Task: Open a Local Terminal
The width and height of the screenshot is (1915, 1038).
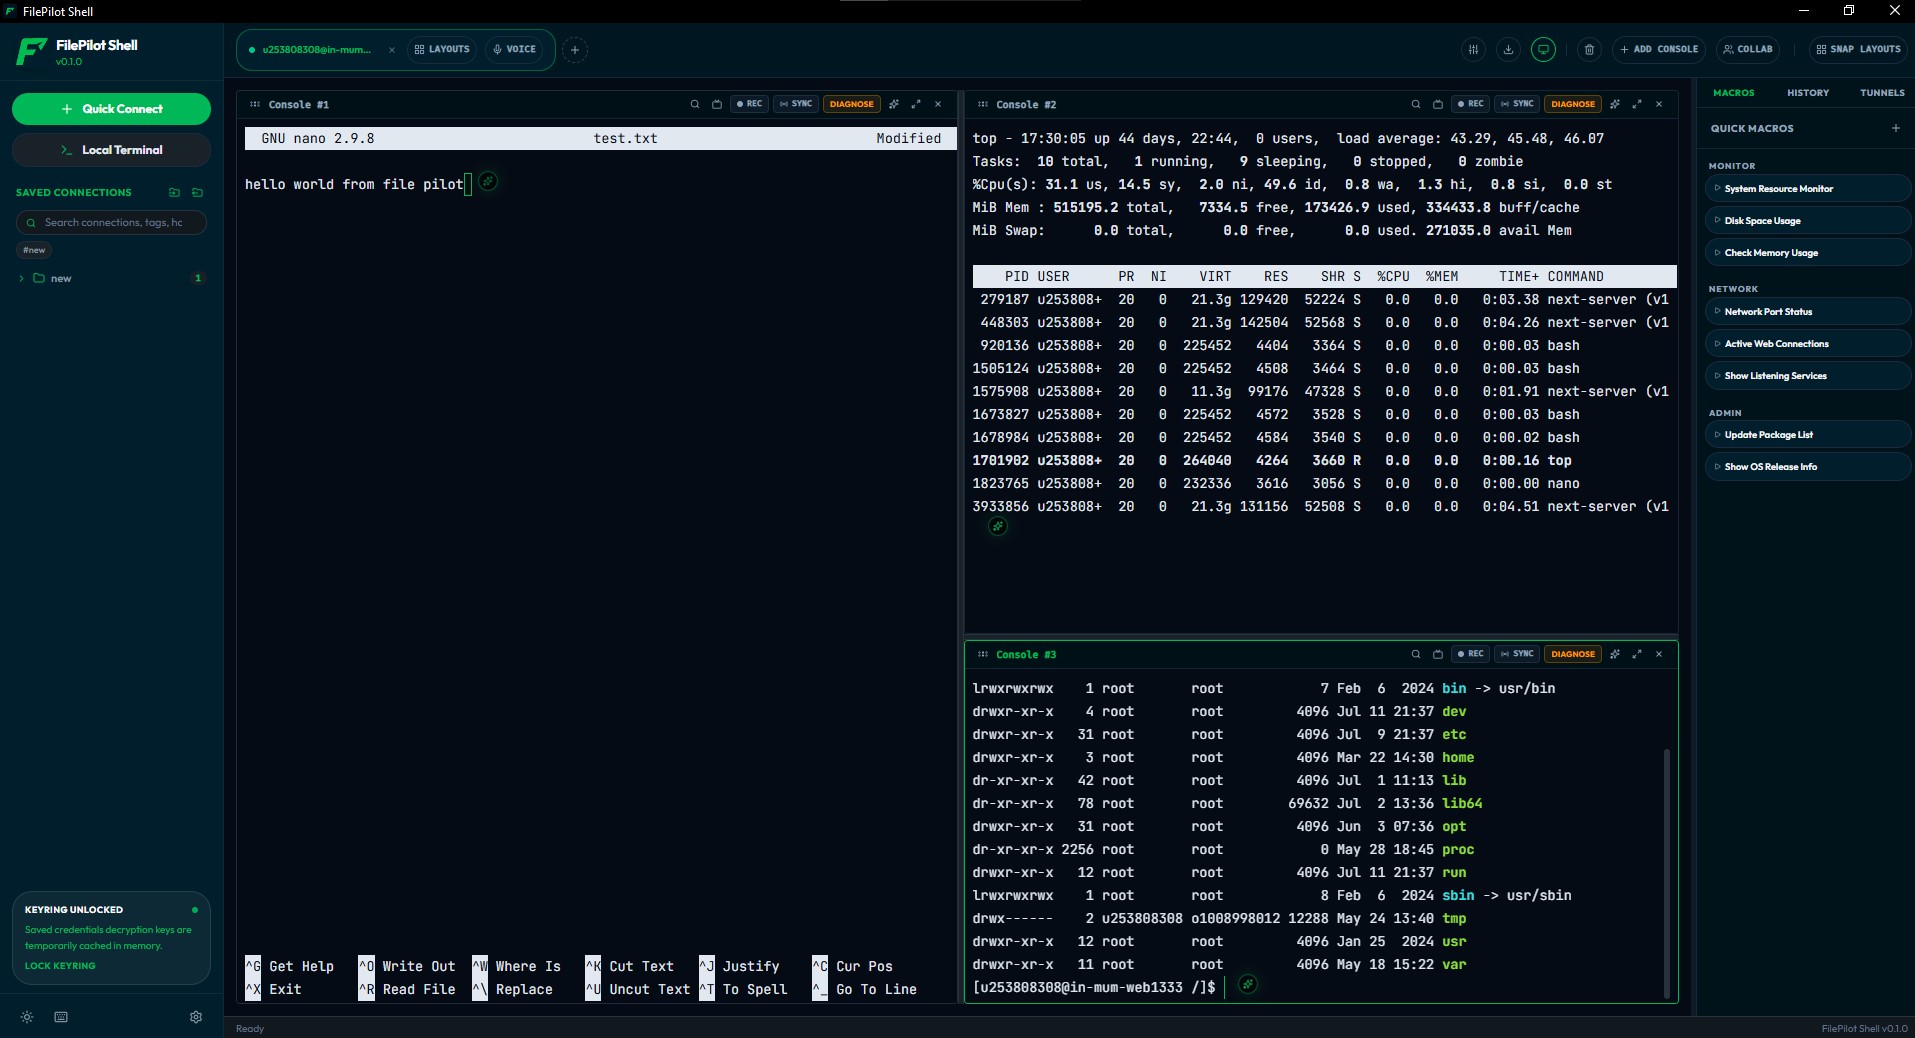Action: point(111,150)
